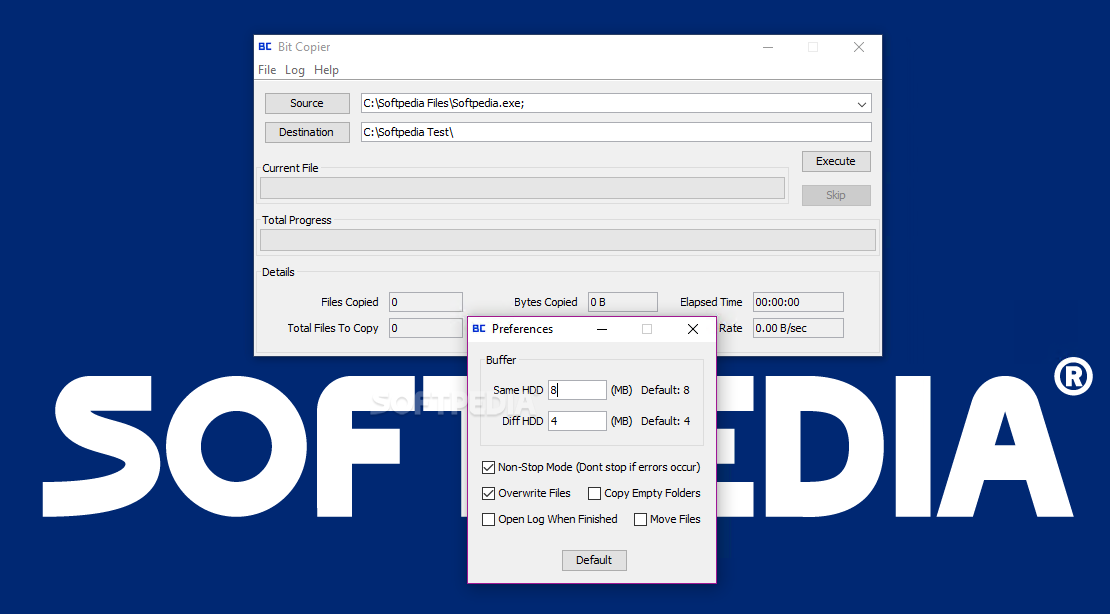Click the Rate value 0.00 B/sec
Image resolution: width=1110 pixels, height=614 pixels.
click(x=799, y=329)
